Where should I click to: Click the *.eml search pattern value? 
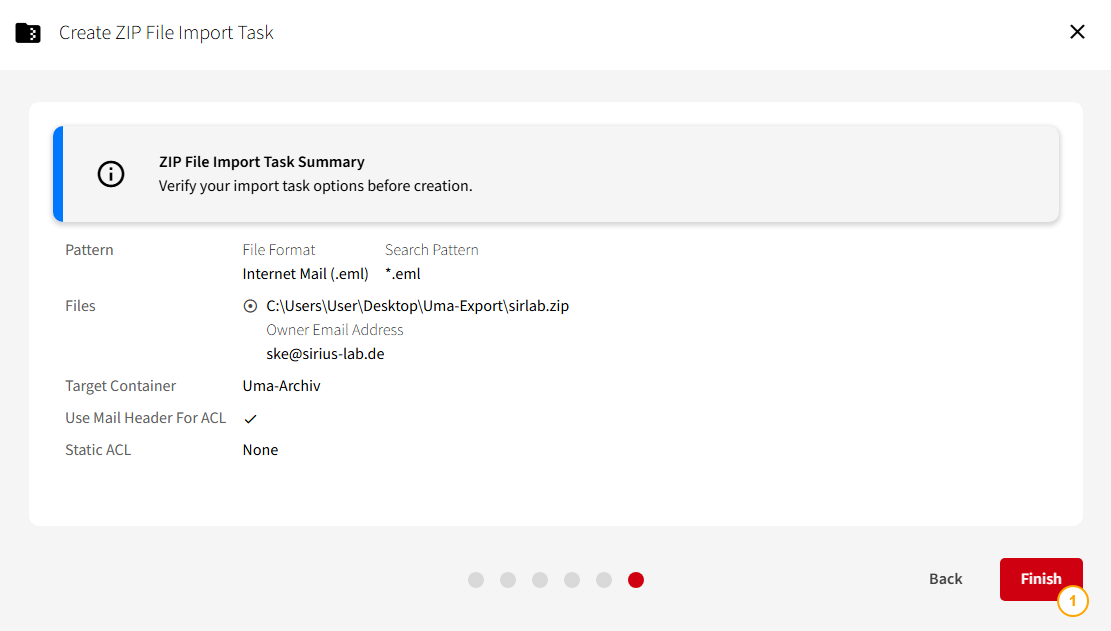(x=402, y=274)
